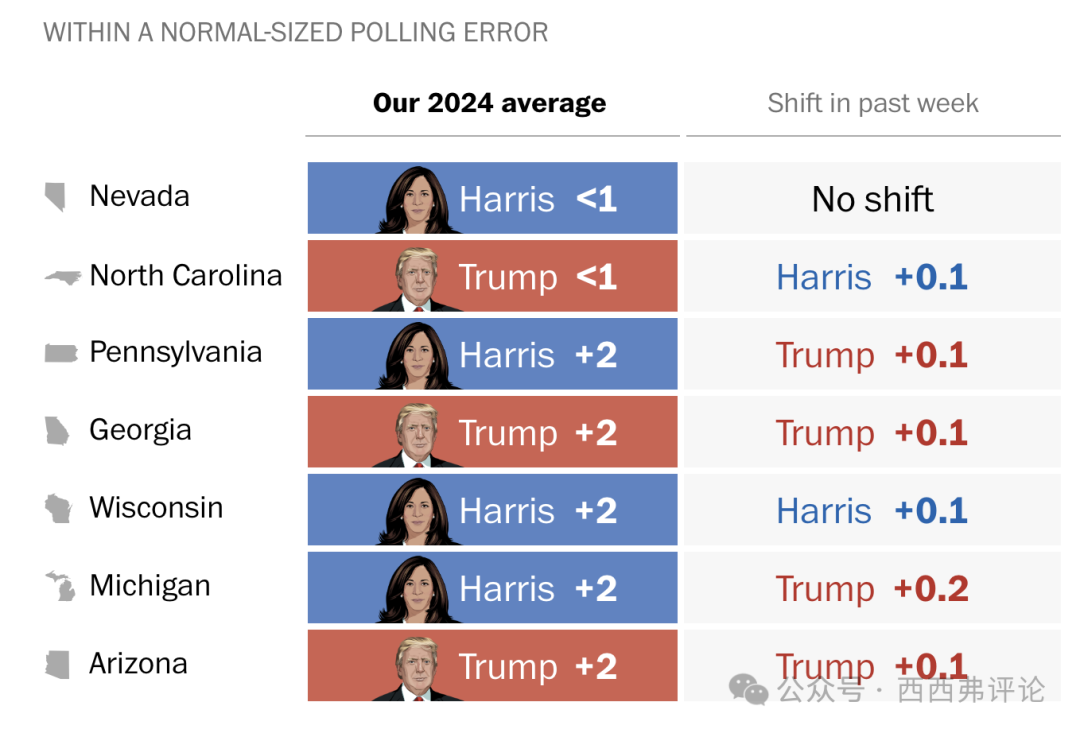The image size is (1080, 733).
Task: Click the Harris portrait in the Nevada row
Action: click(x=418, y=200)
